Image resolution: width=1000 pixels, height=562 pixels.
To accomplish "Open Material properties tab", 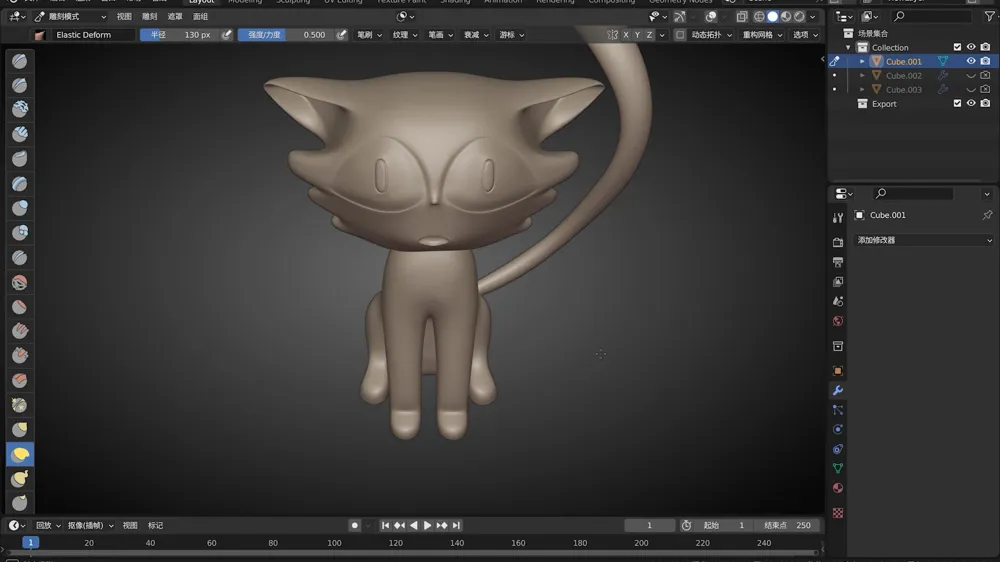I will 838,488.
